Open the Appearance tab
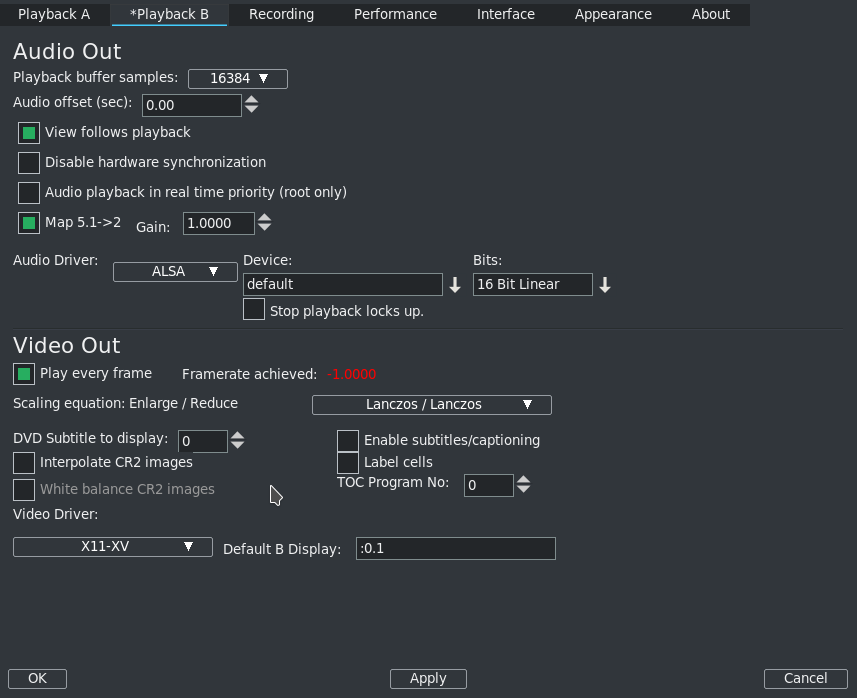The image size is (857, 698). 613,14
